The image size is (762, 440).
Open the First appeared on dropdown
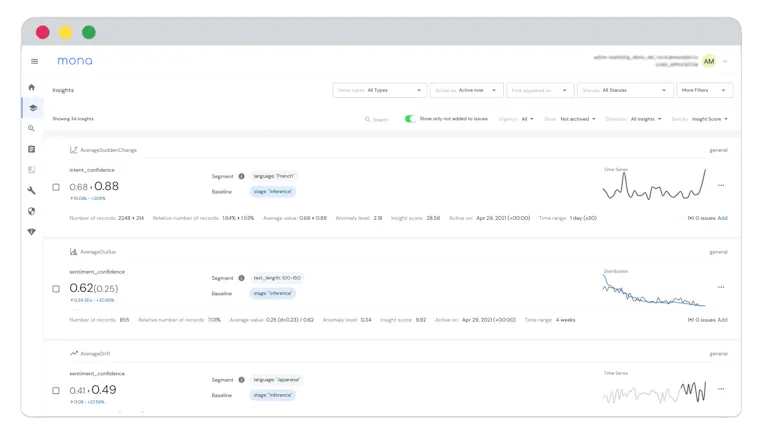point(540,90)
